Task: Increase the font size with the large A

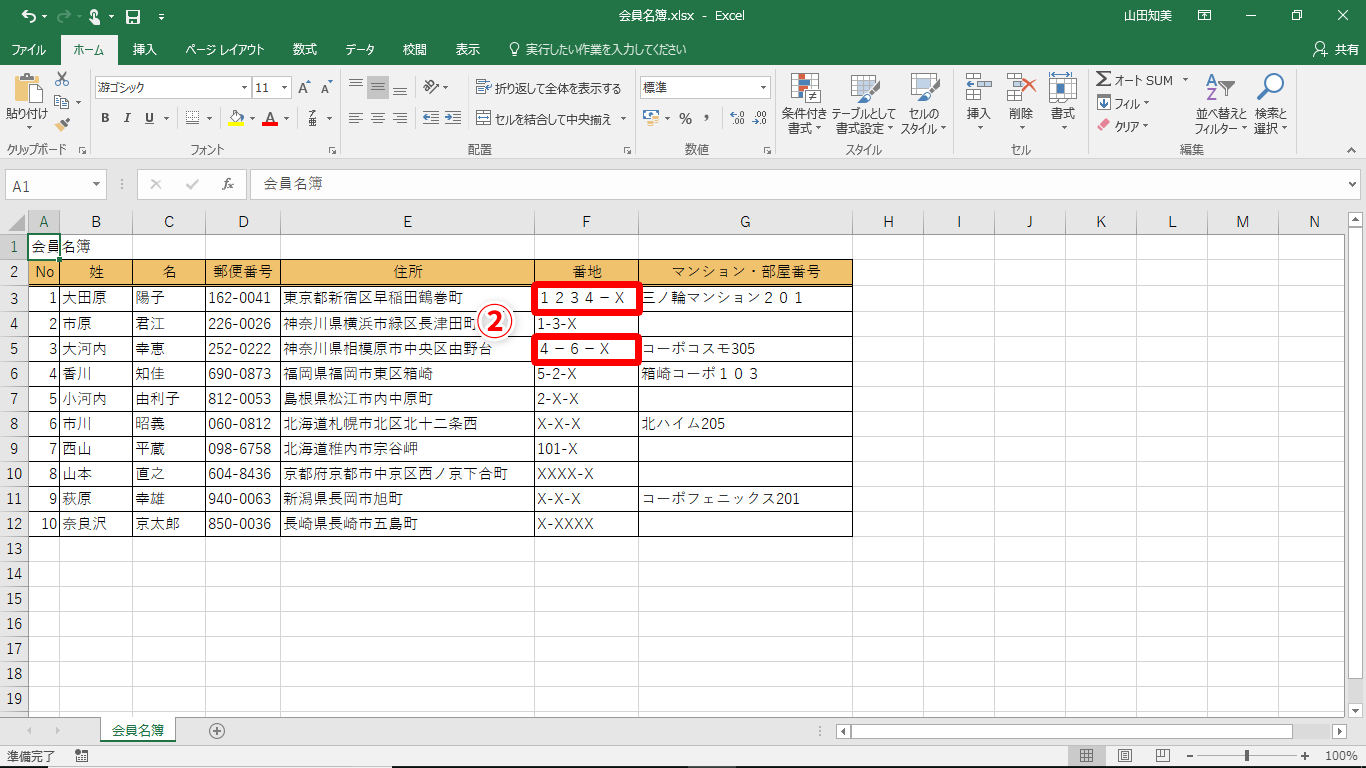Action: (x=304, y=88)
